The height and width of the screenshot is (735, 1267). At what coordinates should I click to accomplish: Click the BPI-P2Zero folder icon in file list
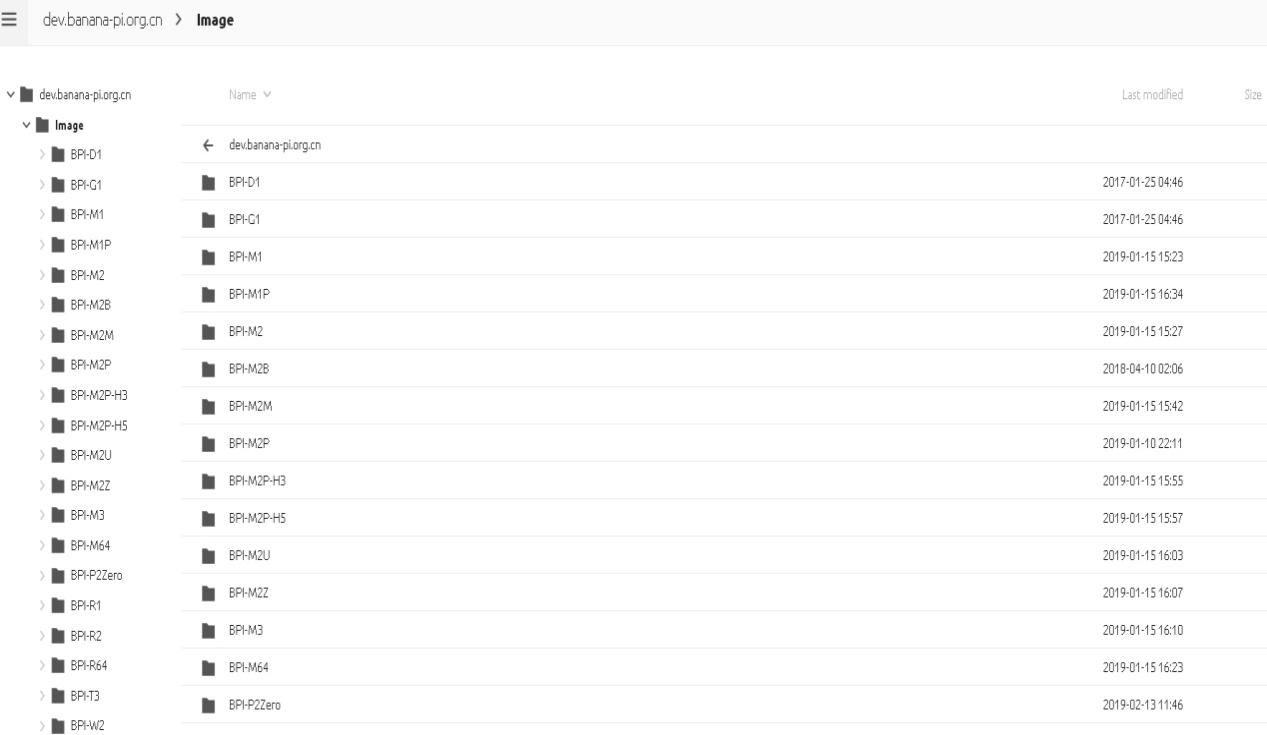[208, 706]
